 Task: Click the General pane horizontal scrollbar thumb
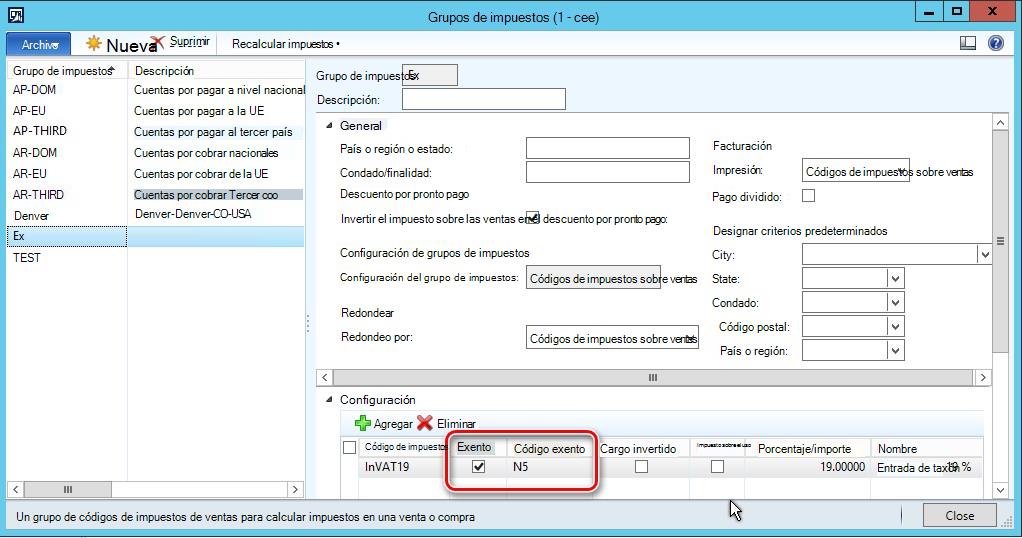pos(652,378)
